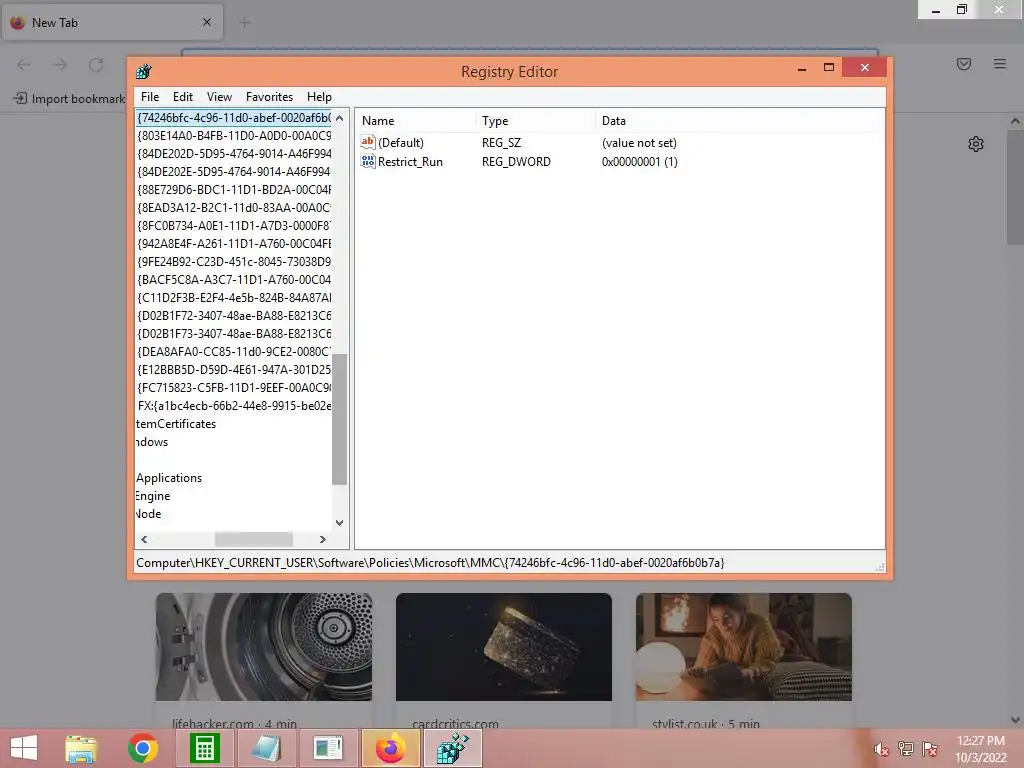Open the Help menu in Registry Editor
The height and width of the screenshot is (768, 1024).
coord(319,97)
